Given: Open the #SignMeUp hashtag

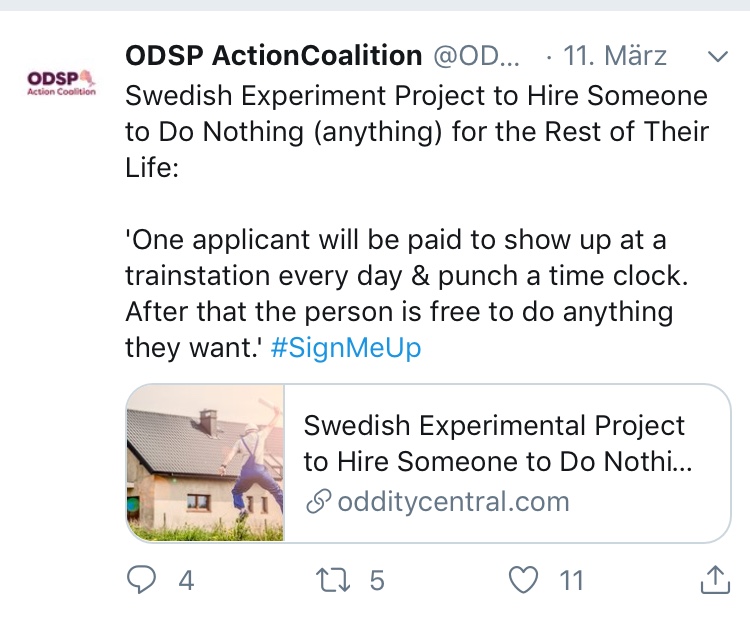Looking at the screenshot, I should 346,348.
